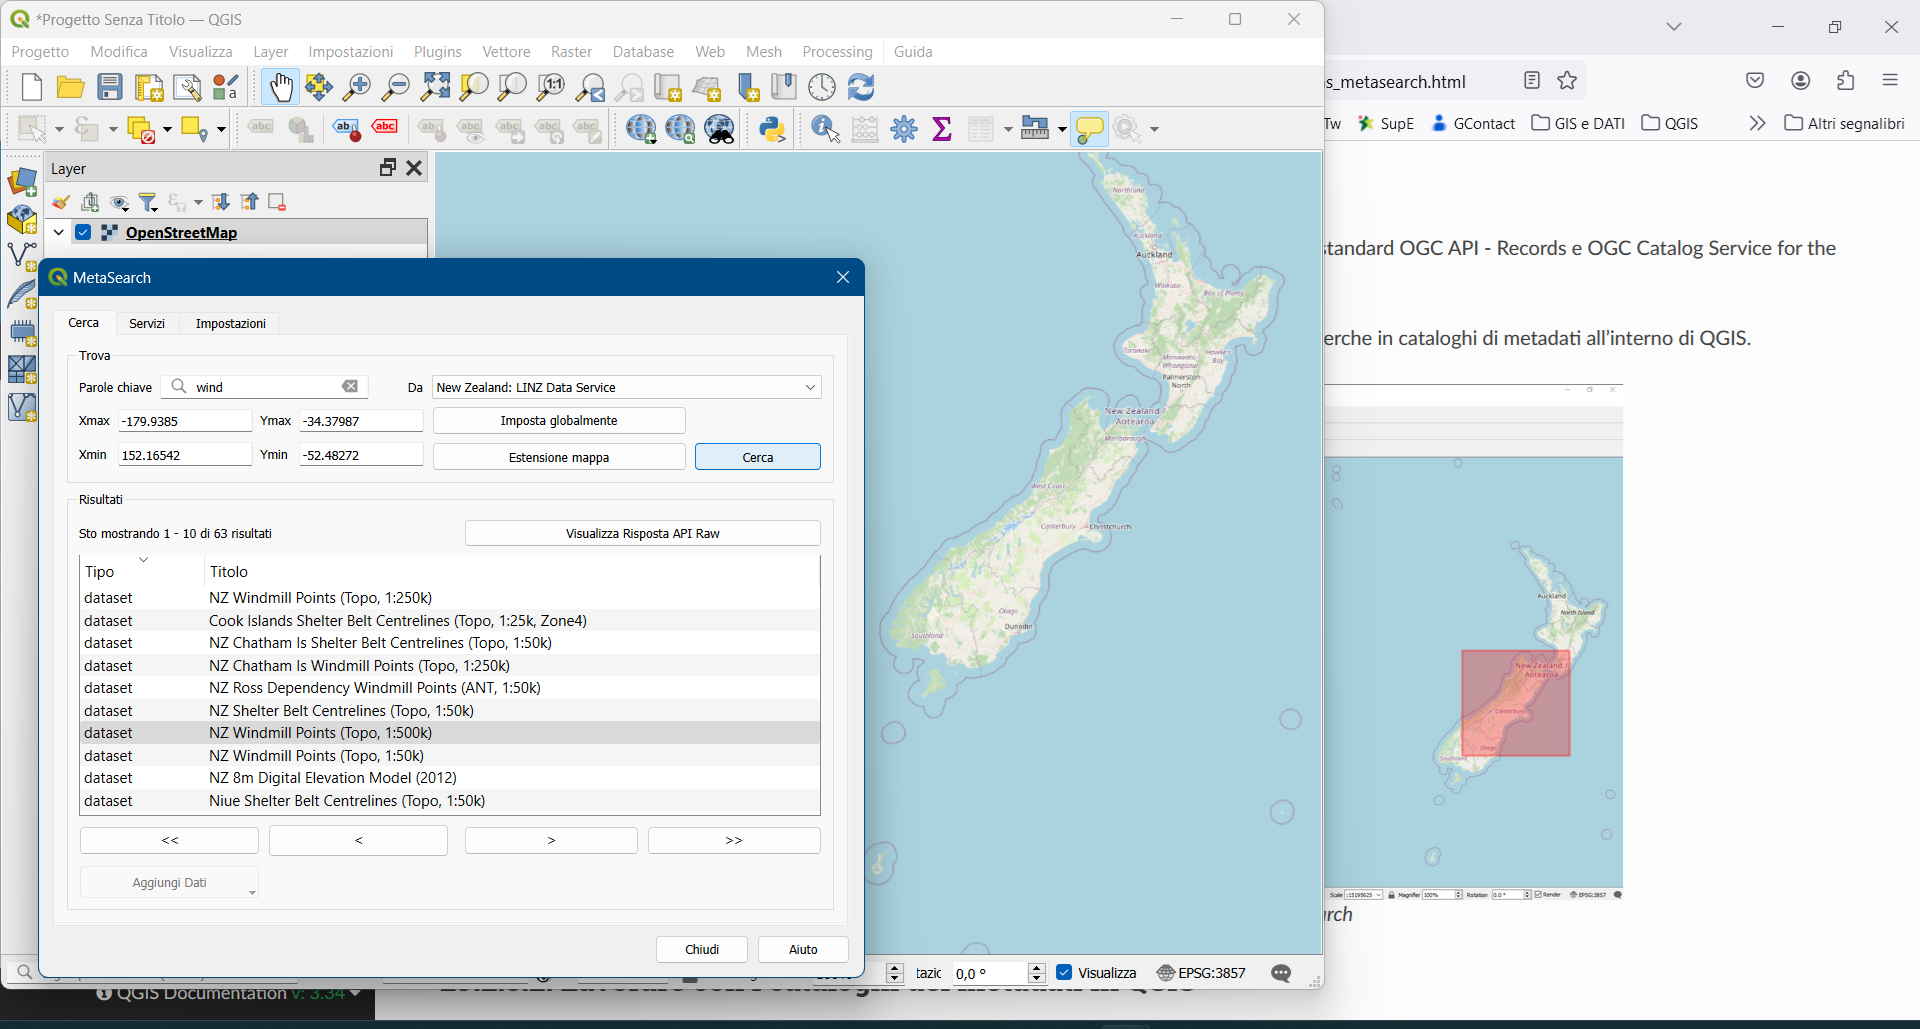Open Data Source Manager sidebar icon
Viewport: 1920px width, 1029px height.
coord(22,182)
